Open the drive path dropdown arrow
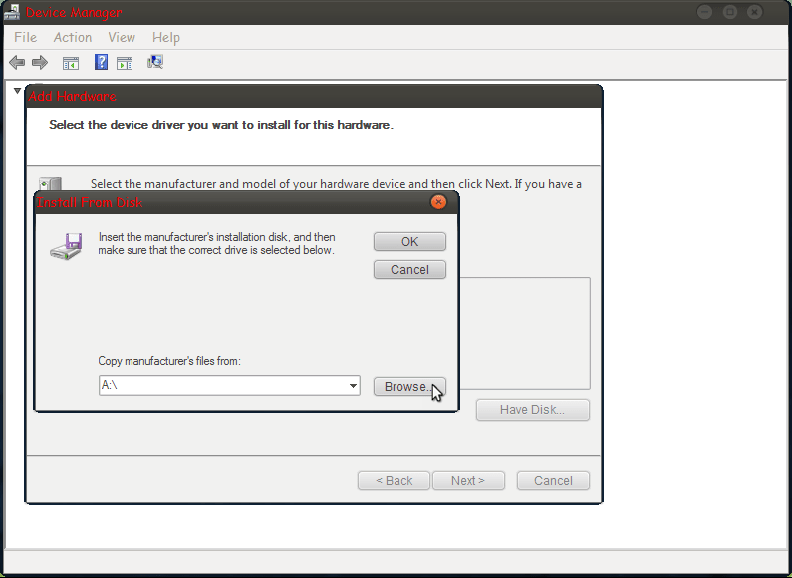 353,386
